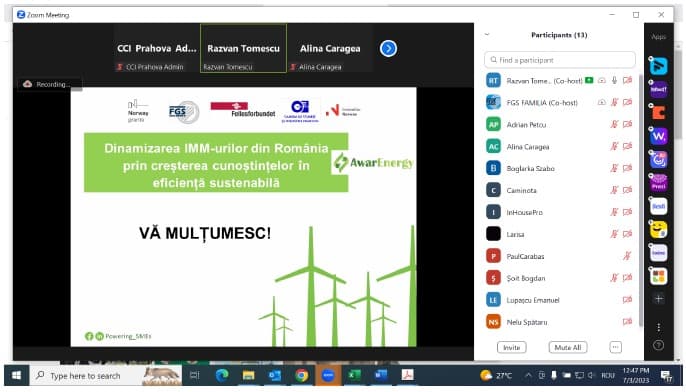686x392 pixels.
Task: Show hidden system tray icons
Action: (528, 375)
